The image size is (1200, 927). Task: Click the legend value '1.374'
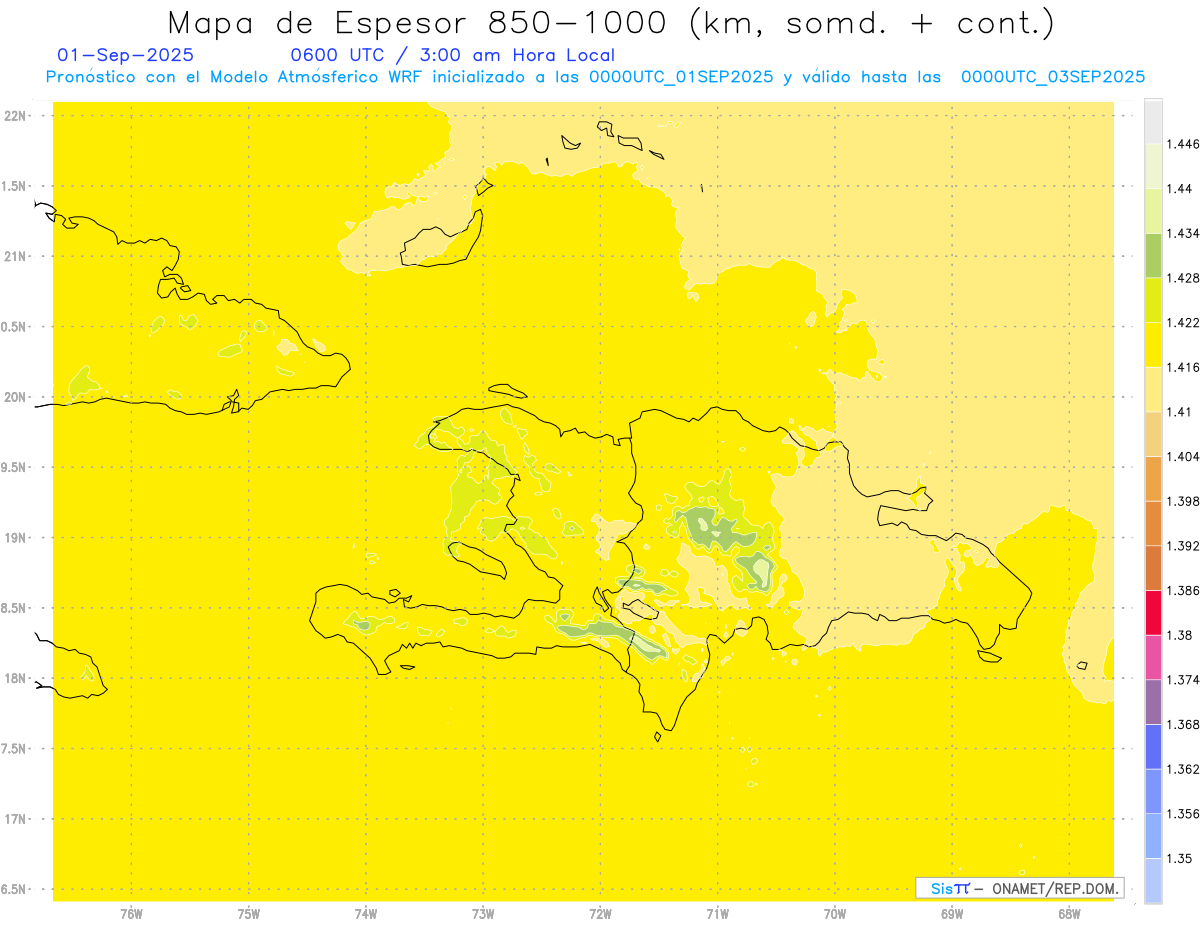(x=1185, y=679)
